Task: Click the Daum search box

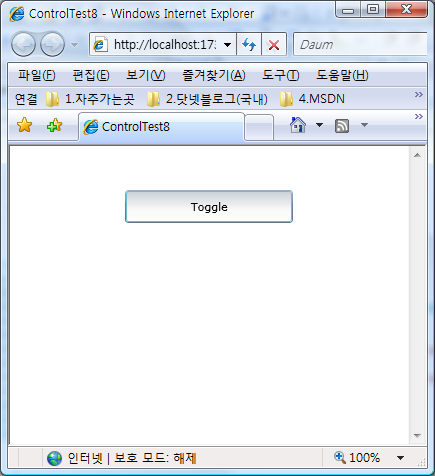Action: point(360,44)
